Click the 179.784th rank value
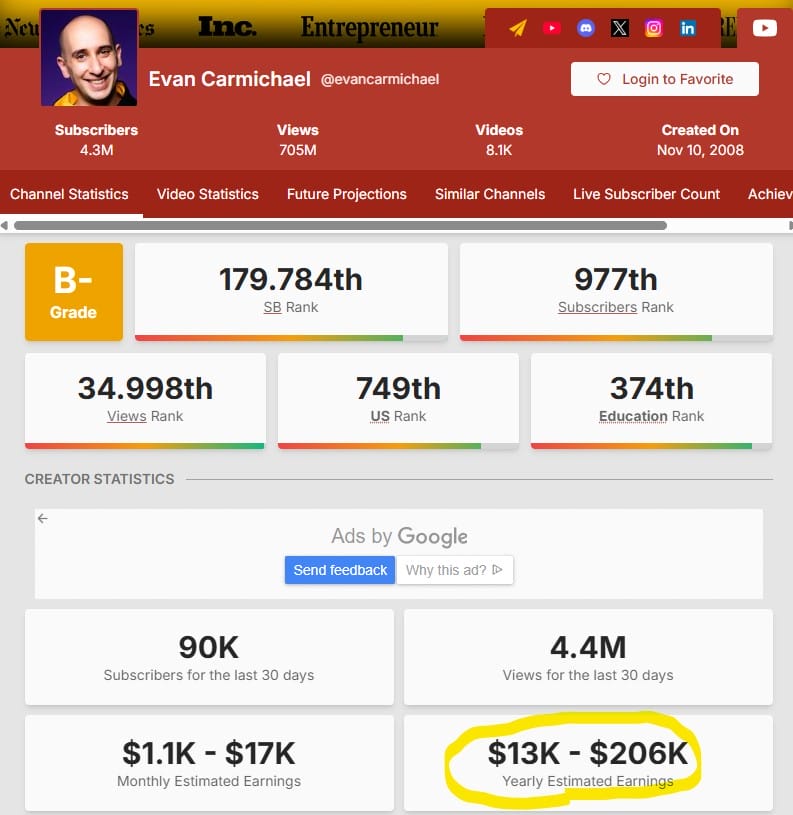 click(290, 280)
